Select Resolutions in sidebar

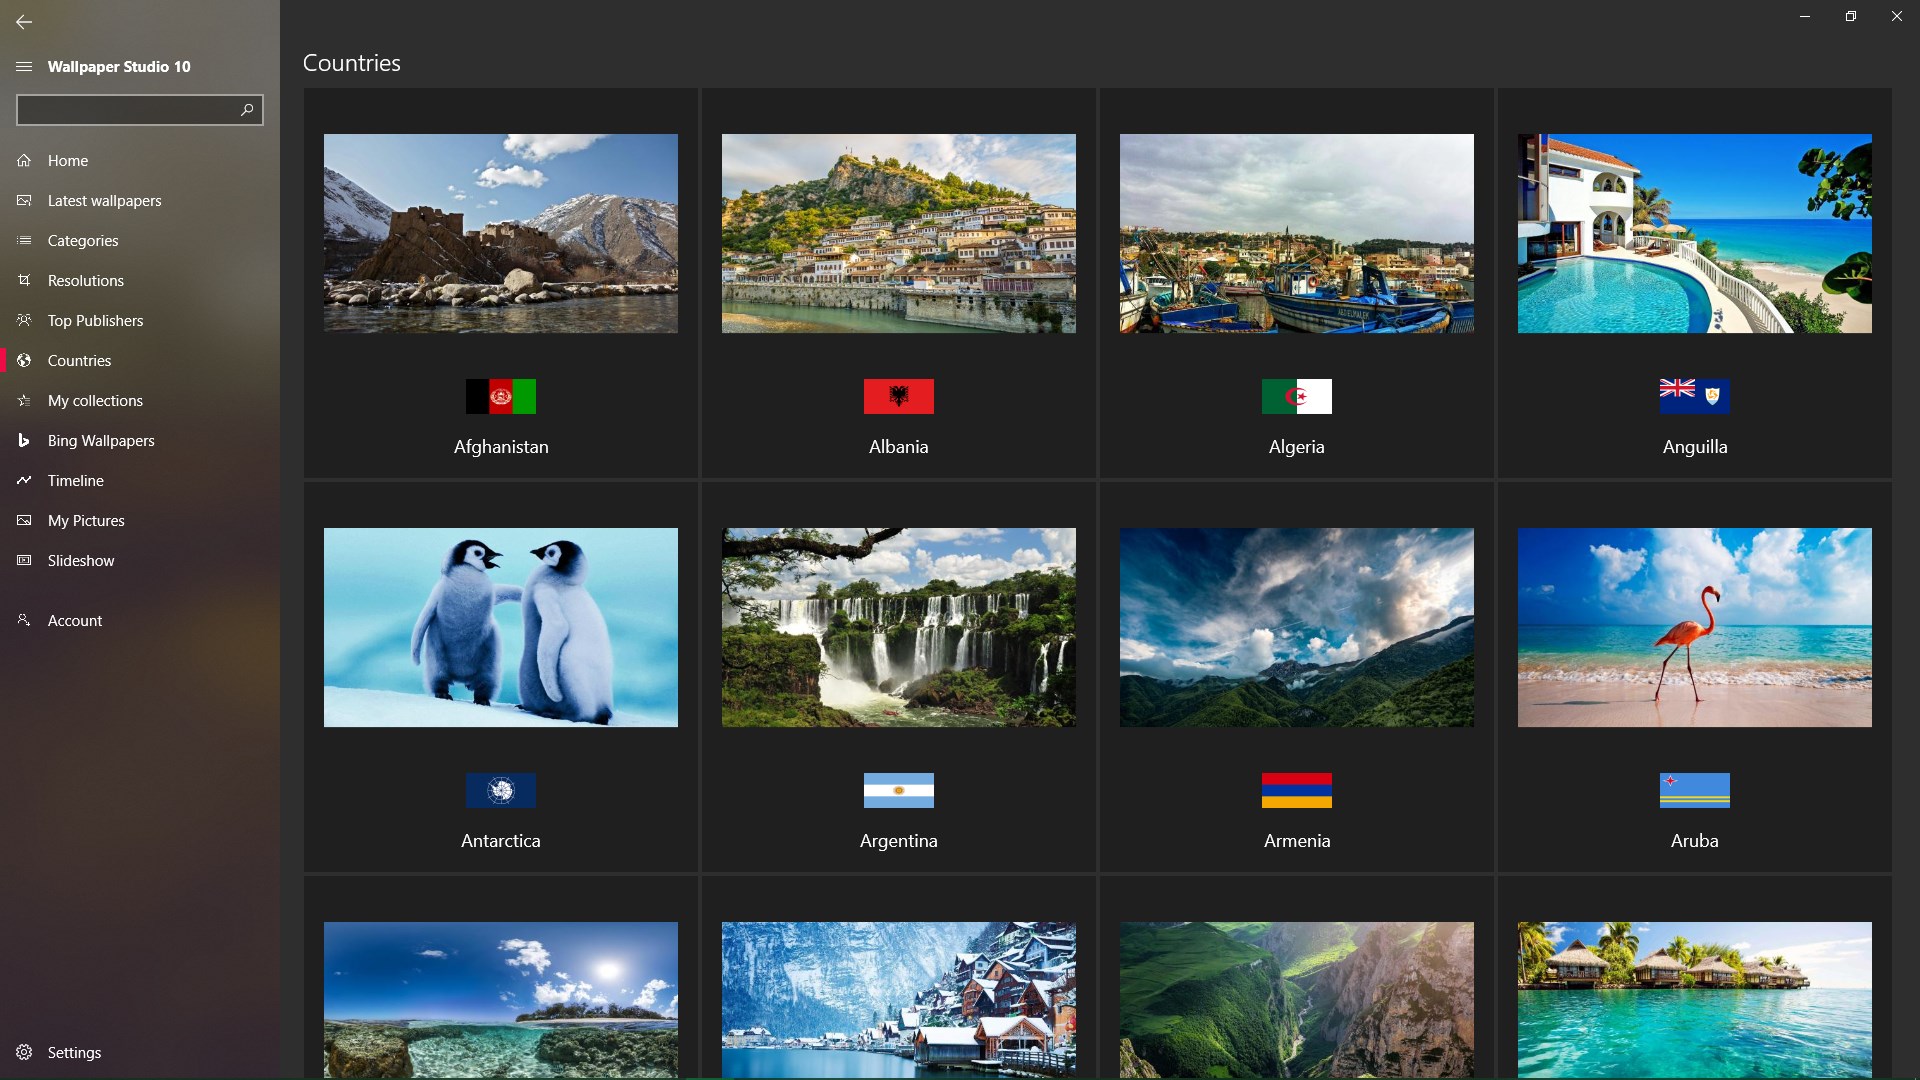(85, 281)
